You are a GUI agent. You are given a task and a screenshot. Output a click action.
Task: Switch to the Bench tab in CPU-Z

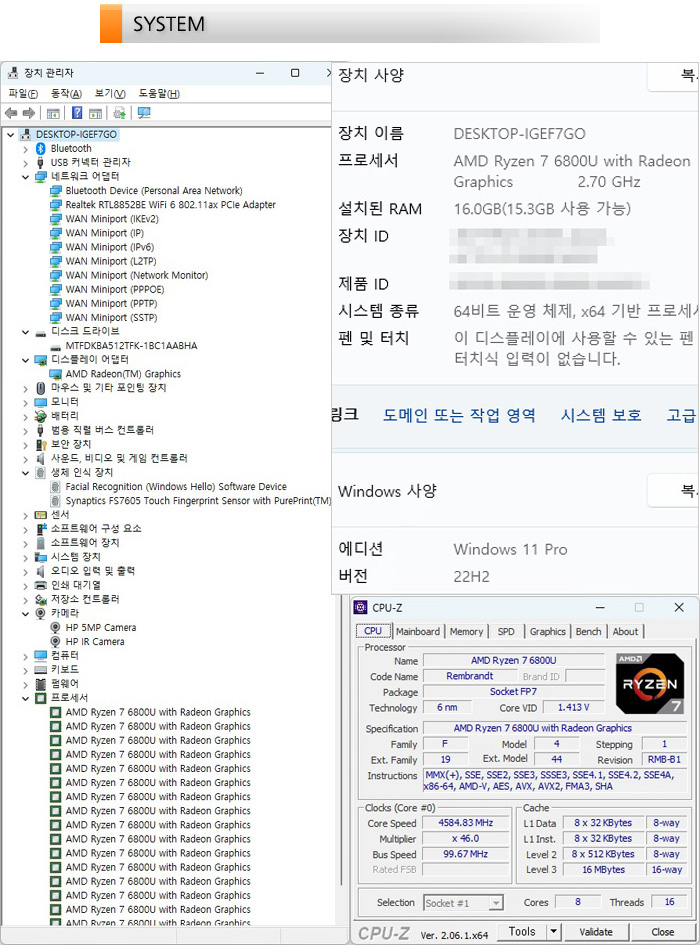588,631
